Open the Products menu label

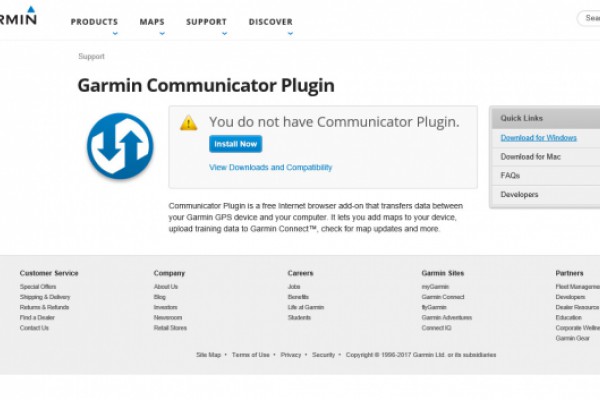pyautogui.click(x=94, y=22)
